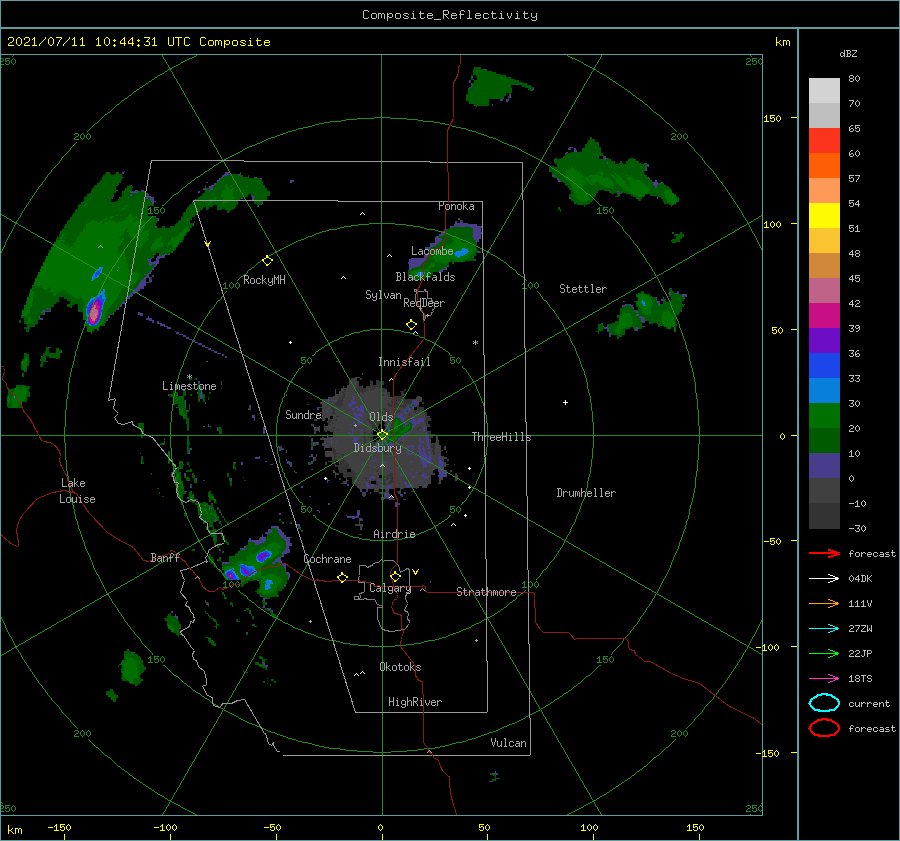The image size is (900, 841).
Task: Select the red forecast oval icon
Action: point(824,728)
